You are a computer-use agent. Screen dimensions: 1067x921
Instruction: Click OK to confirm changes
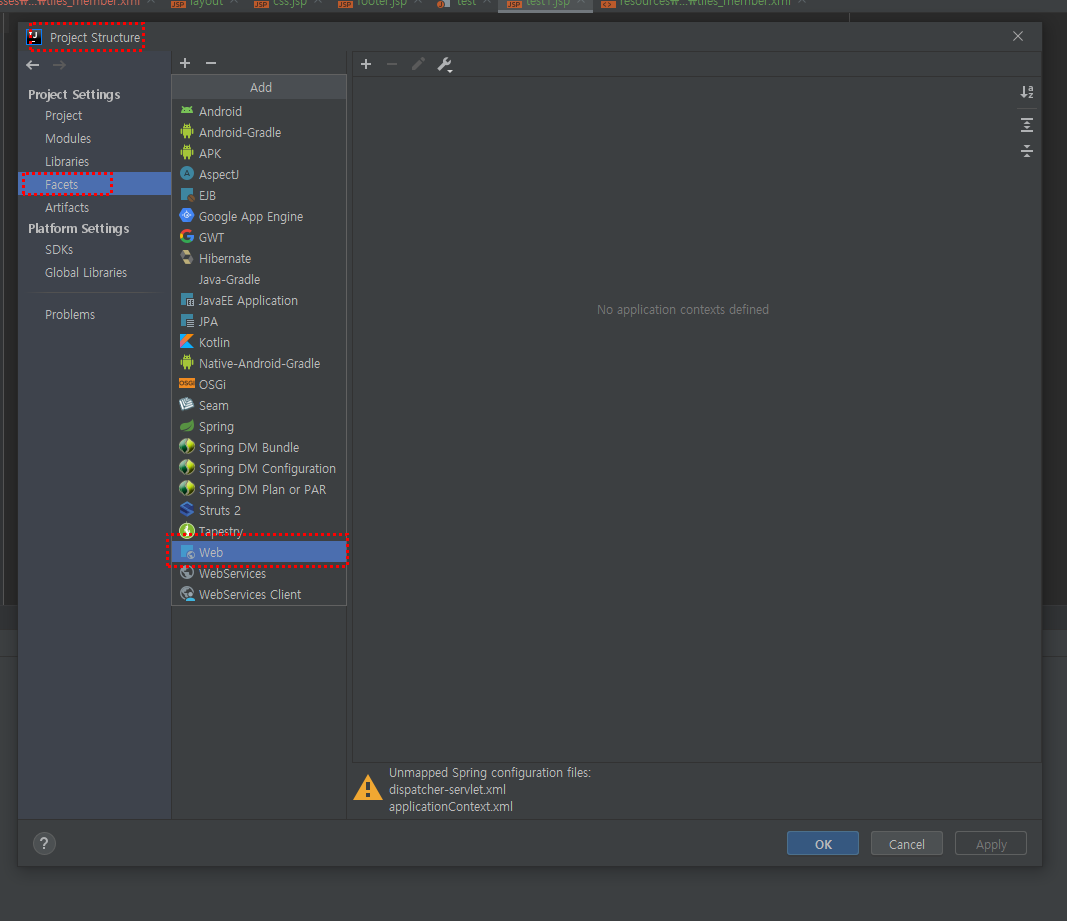[x=823, y=844]
